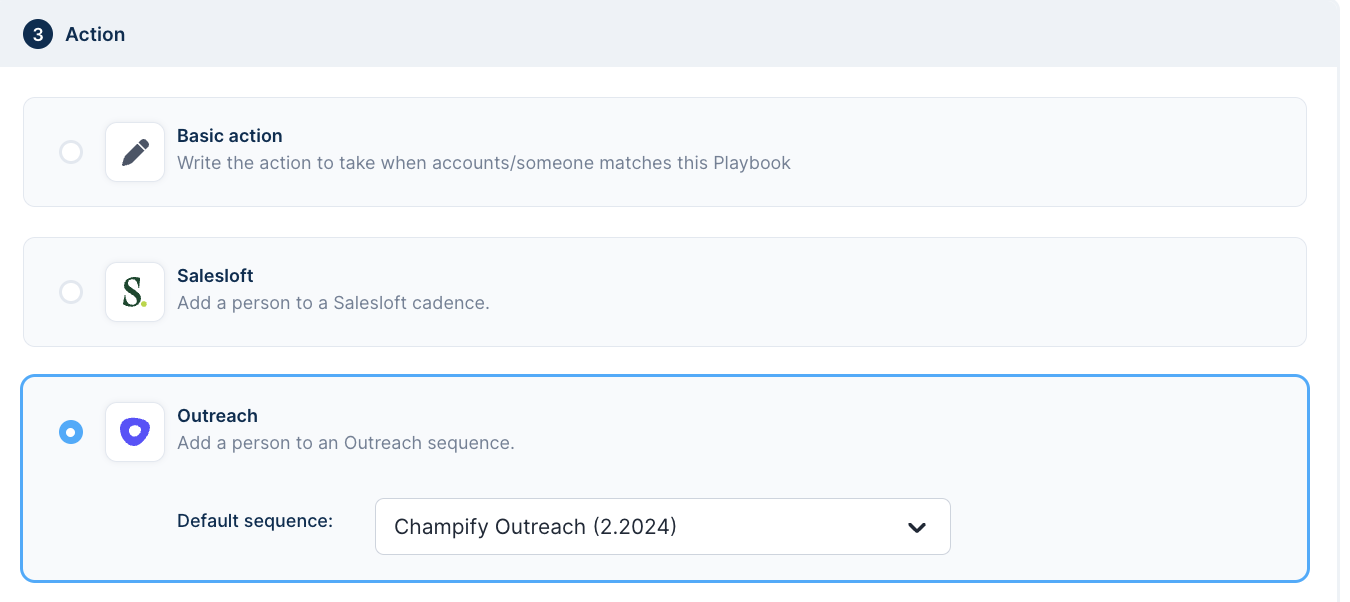Click the pencil icon for Basic action
Viewport: 1350px width, 602px height.
(135, 152)
